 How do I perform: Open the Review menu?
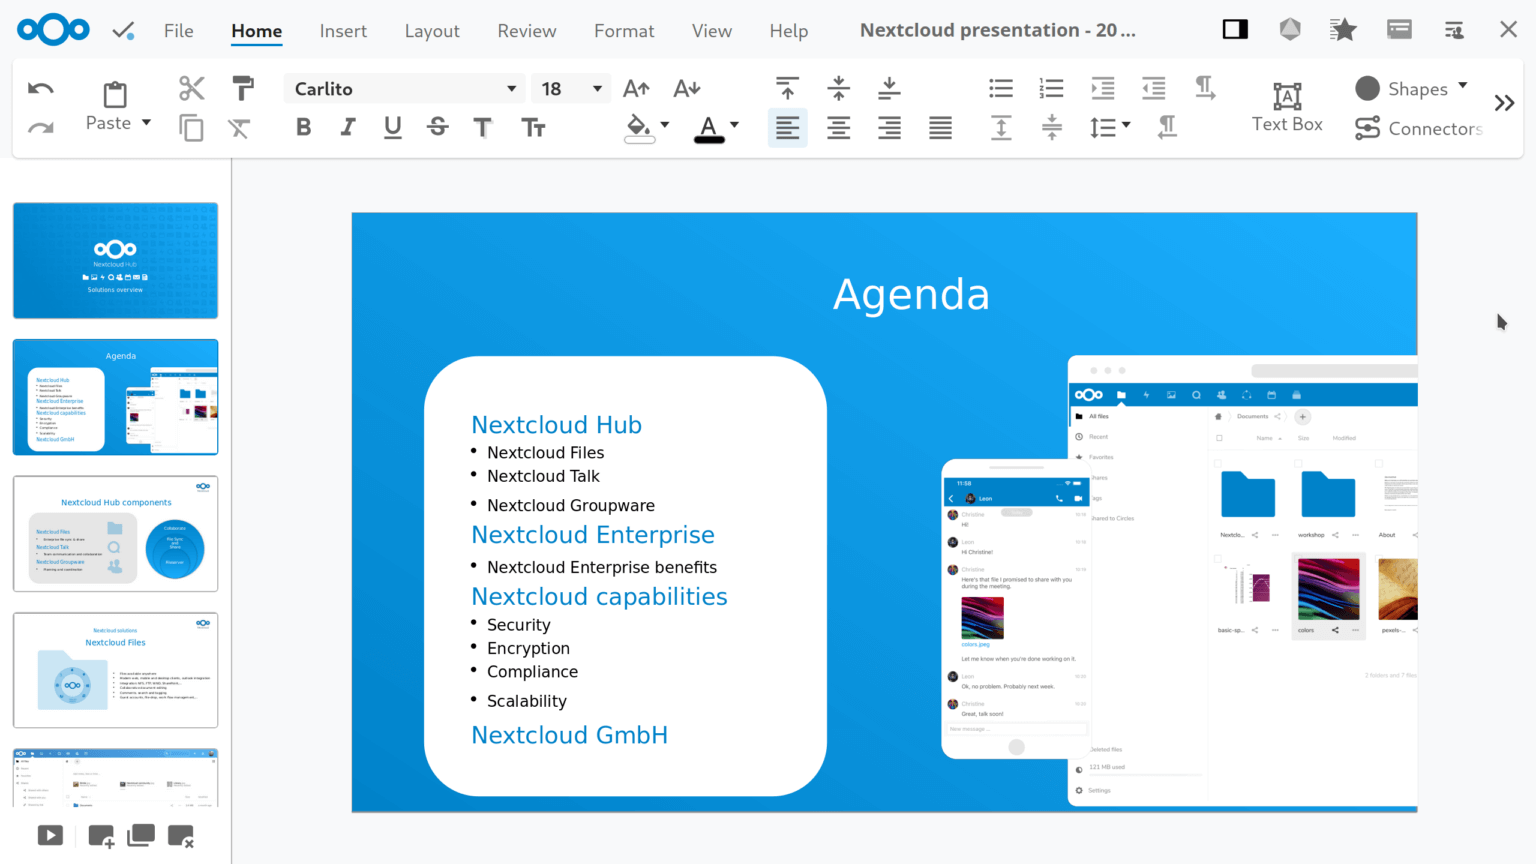pos(527,31)
